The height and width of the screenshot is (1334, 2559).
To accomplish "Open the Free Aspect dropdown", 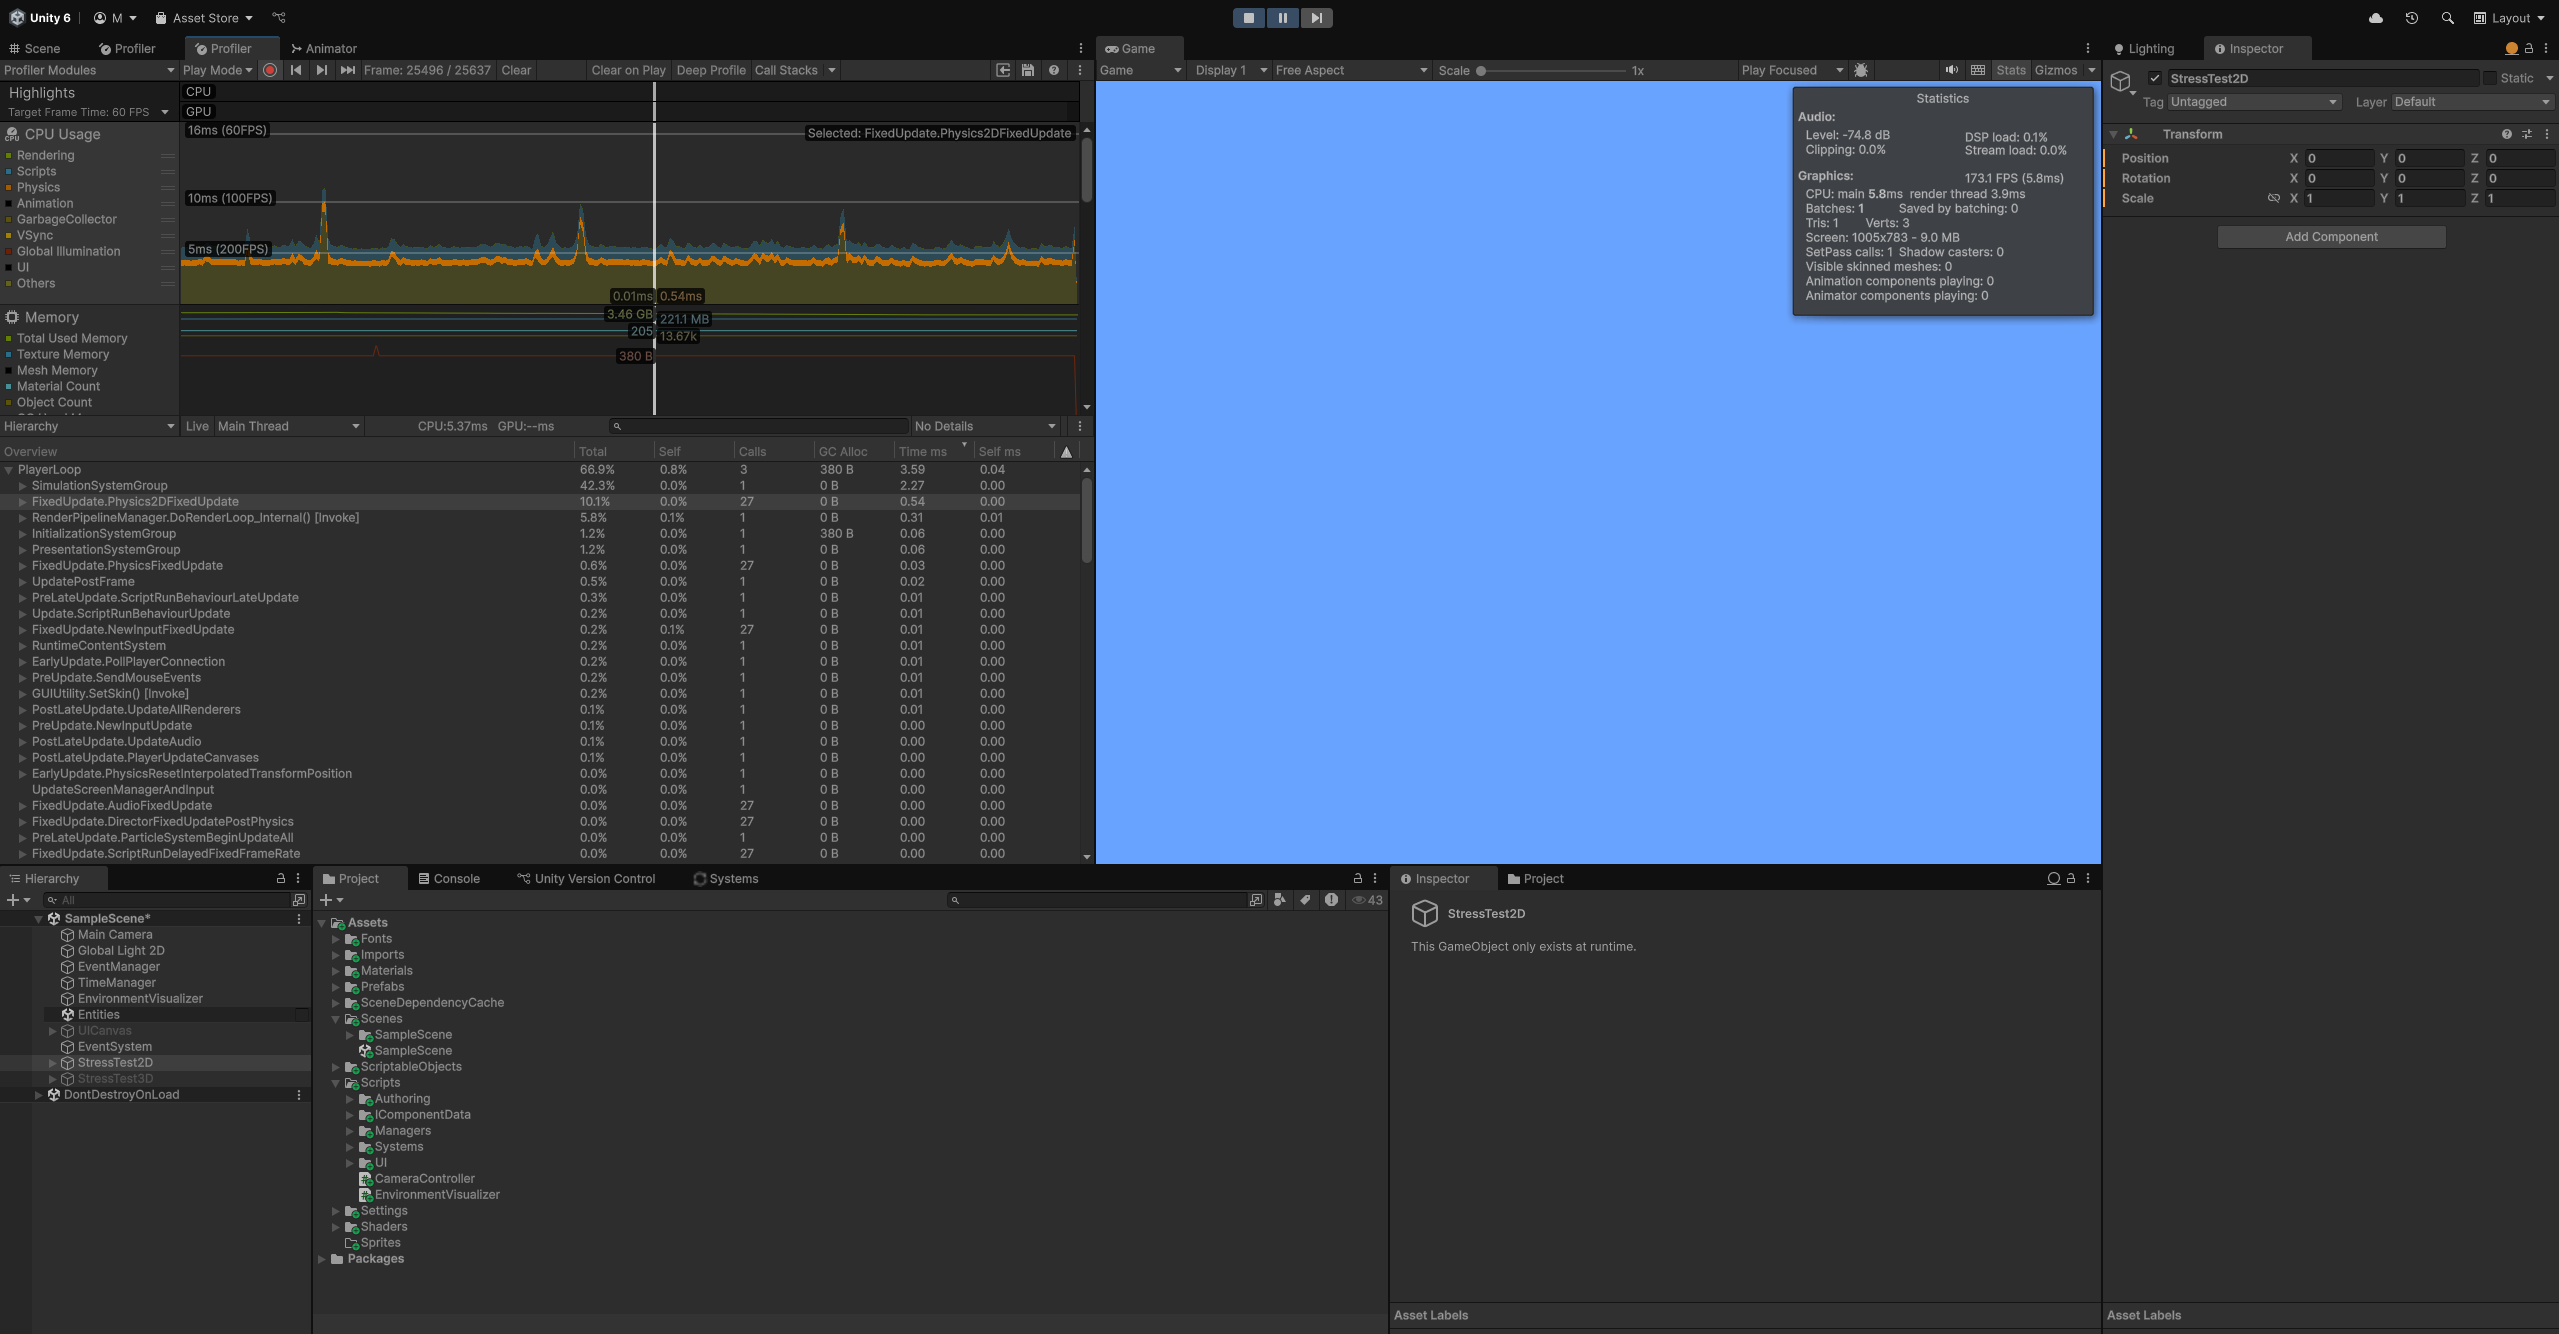I will 1350,70.
